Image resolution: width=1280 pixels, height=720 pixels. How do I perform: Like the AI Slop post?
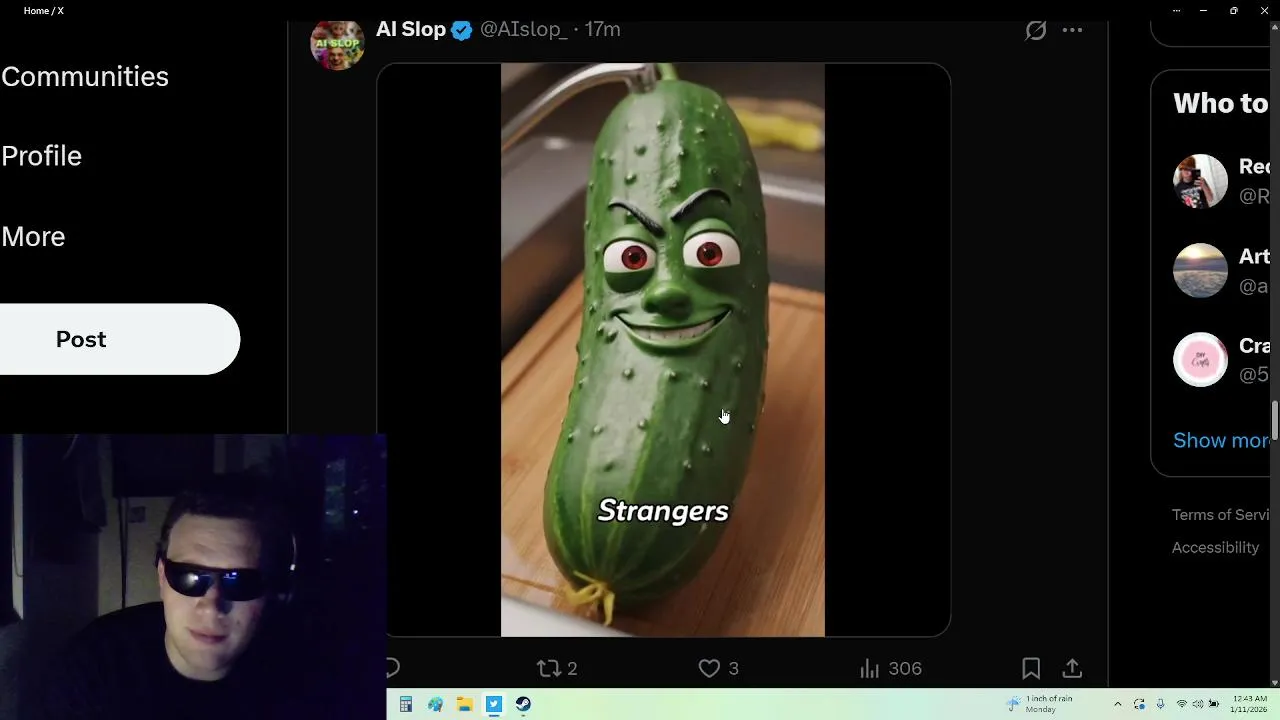(709, 668)
